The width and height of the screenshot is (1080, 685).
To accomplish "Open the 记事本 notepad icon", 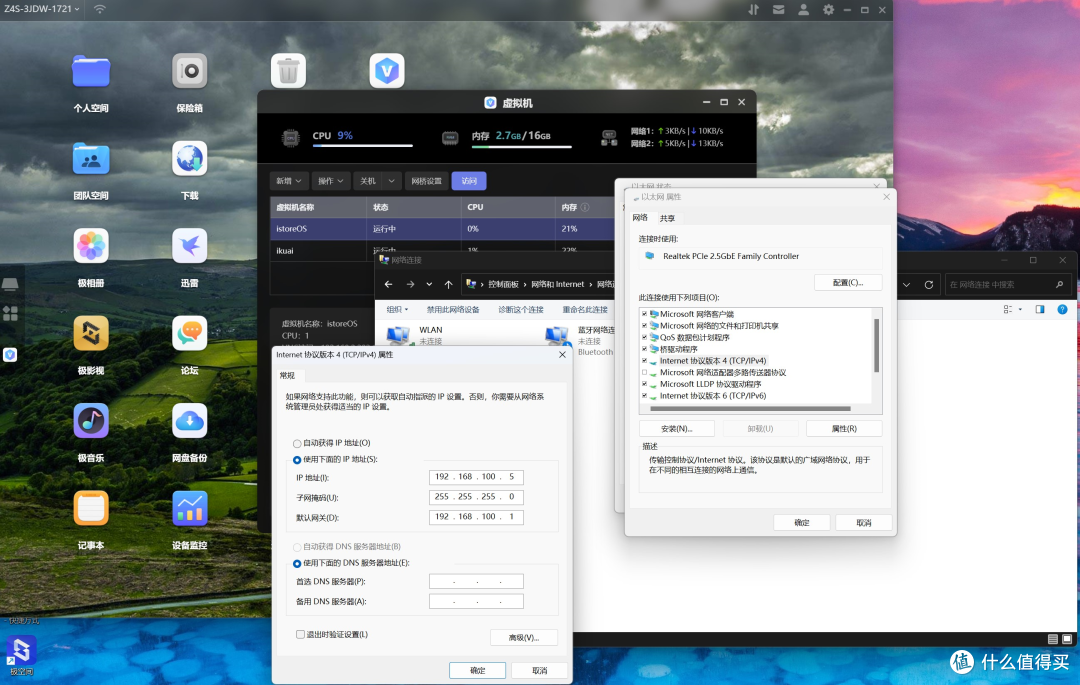I will point(91,508).
